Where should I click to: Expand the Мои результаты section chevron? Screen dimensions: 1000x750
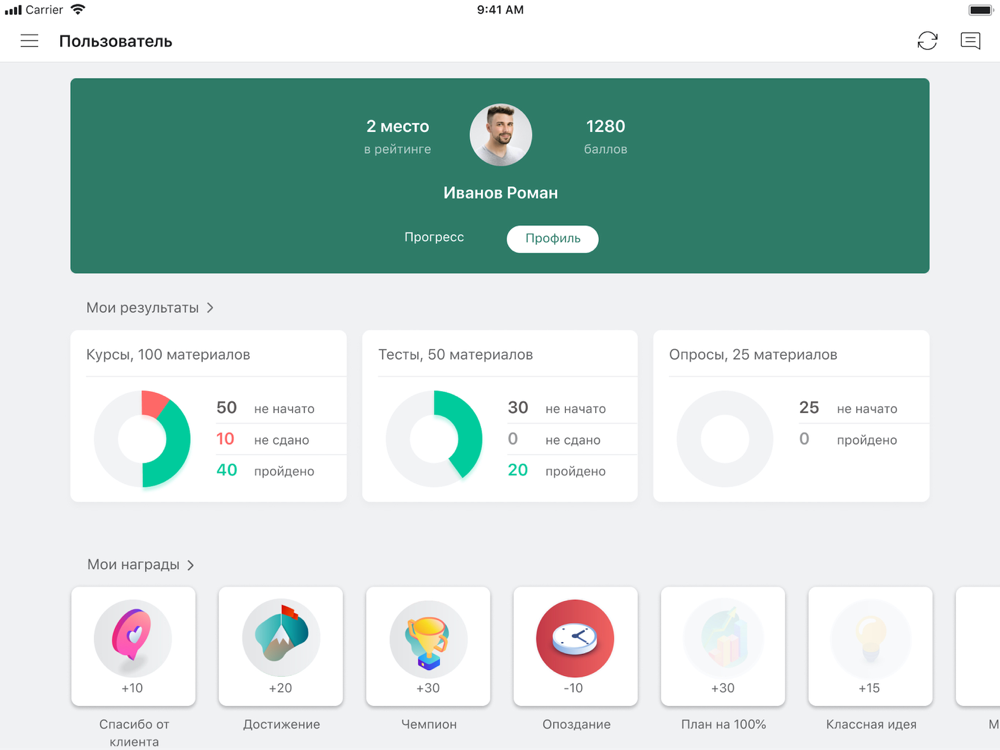tap(210, 308)
